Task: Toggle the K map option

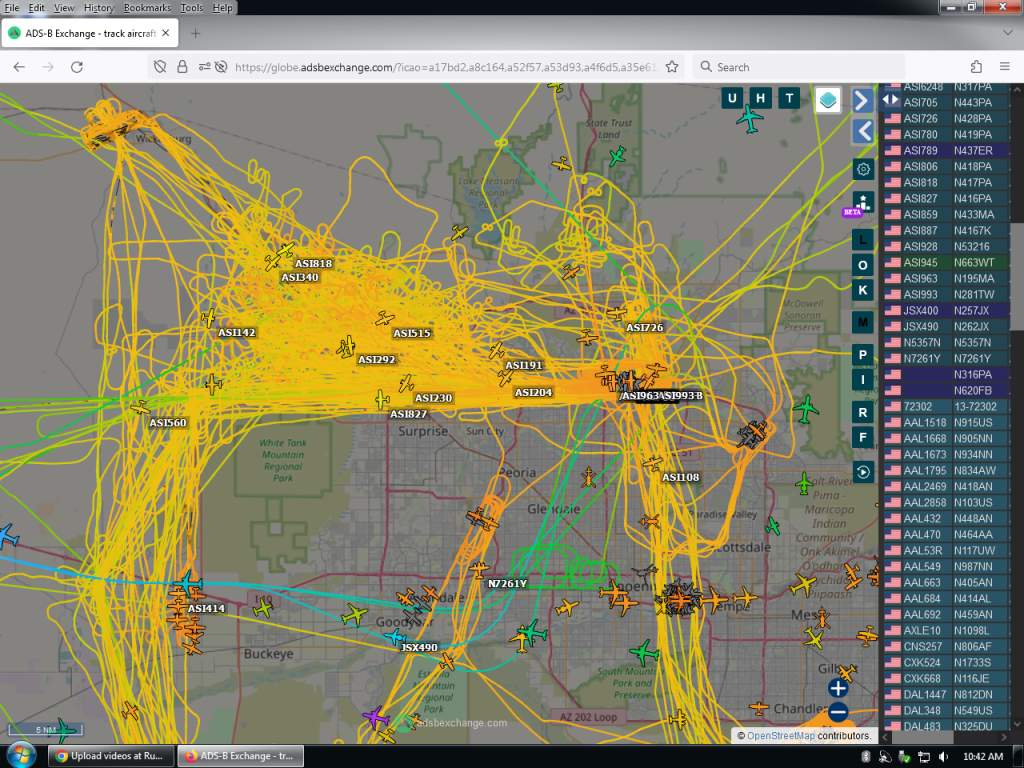Action: (863, 290)
